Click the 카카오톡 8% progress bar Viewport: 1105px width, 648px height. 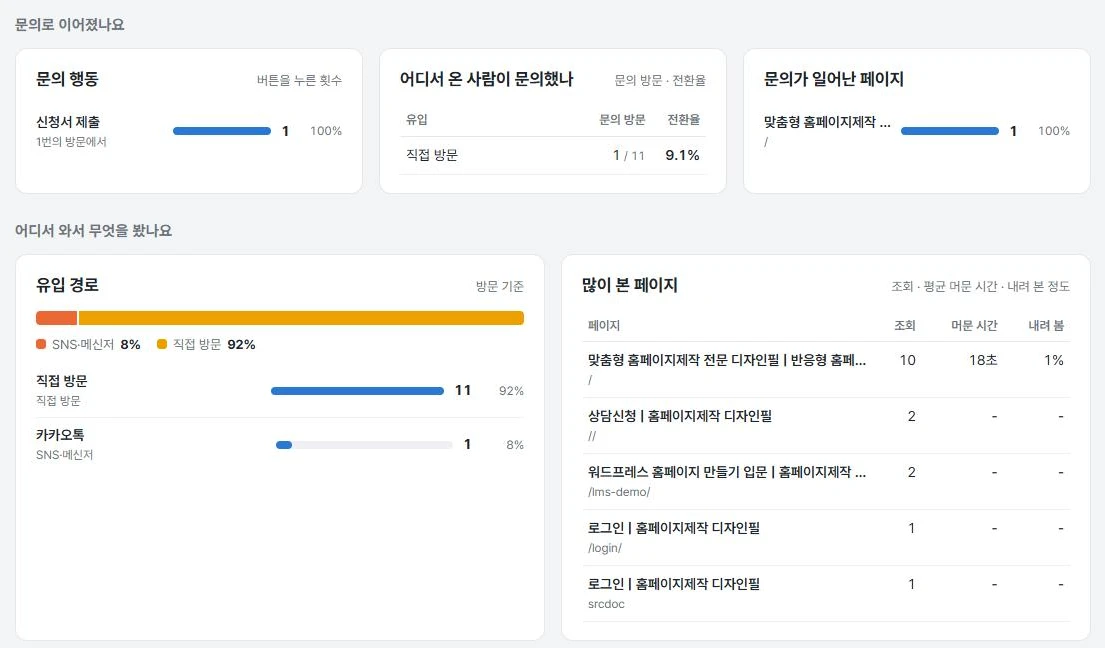point(364,445)
